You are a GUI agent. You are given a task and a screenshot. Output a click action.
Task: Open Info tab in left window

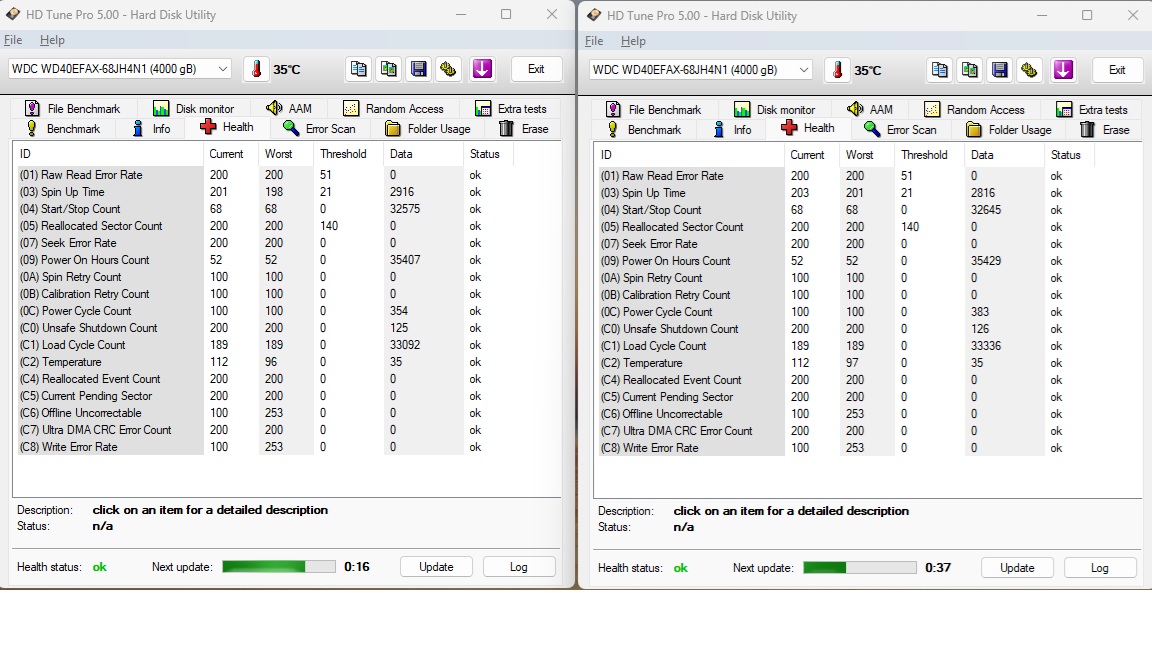(x=151, y=129)
